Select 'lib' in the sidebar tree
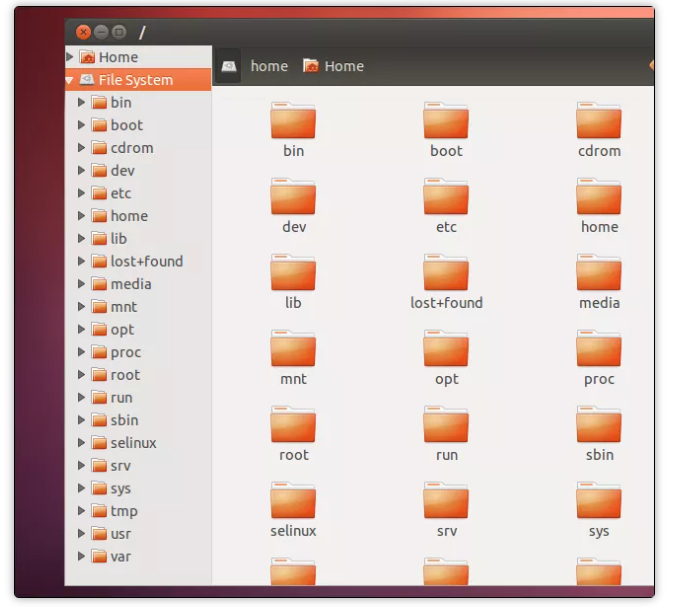The width and height of the screenshot is (673, 607). coord(119,239)
